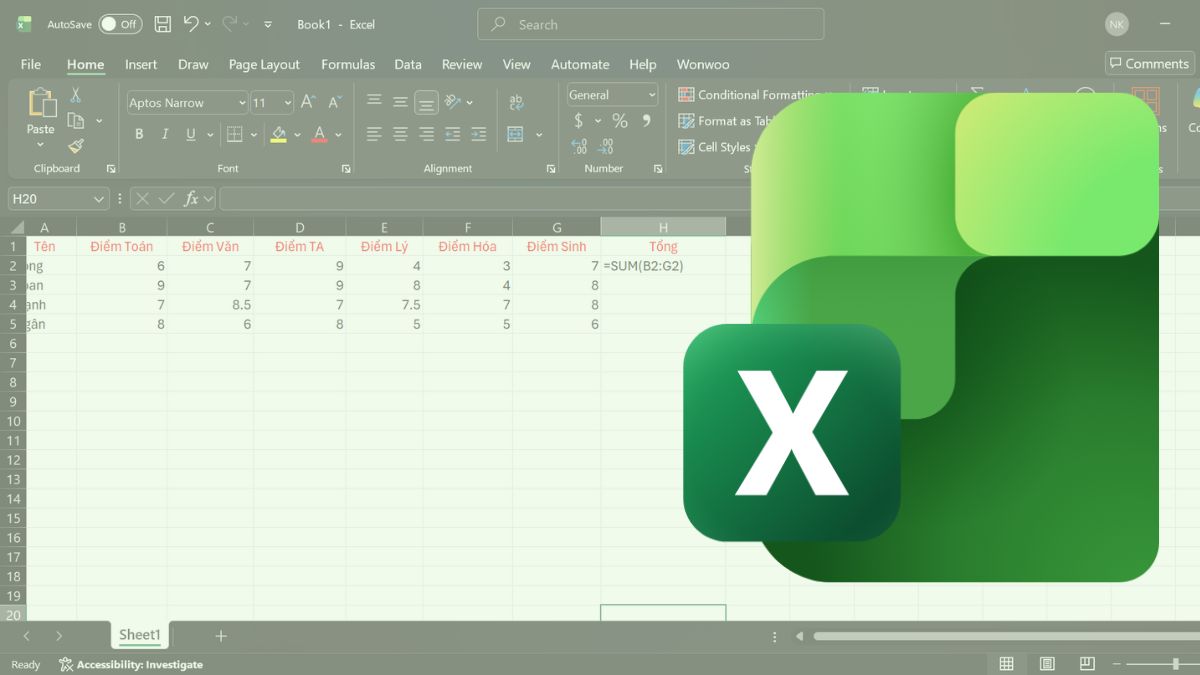The height and width of the screenshot is (675, 1200).
Task: Open the Comments panel
Action: point(1148,62)
